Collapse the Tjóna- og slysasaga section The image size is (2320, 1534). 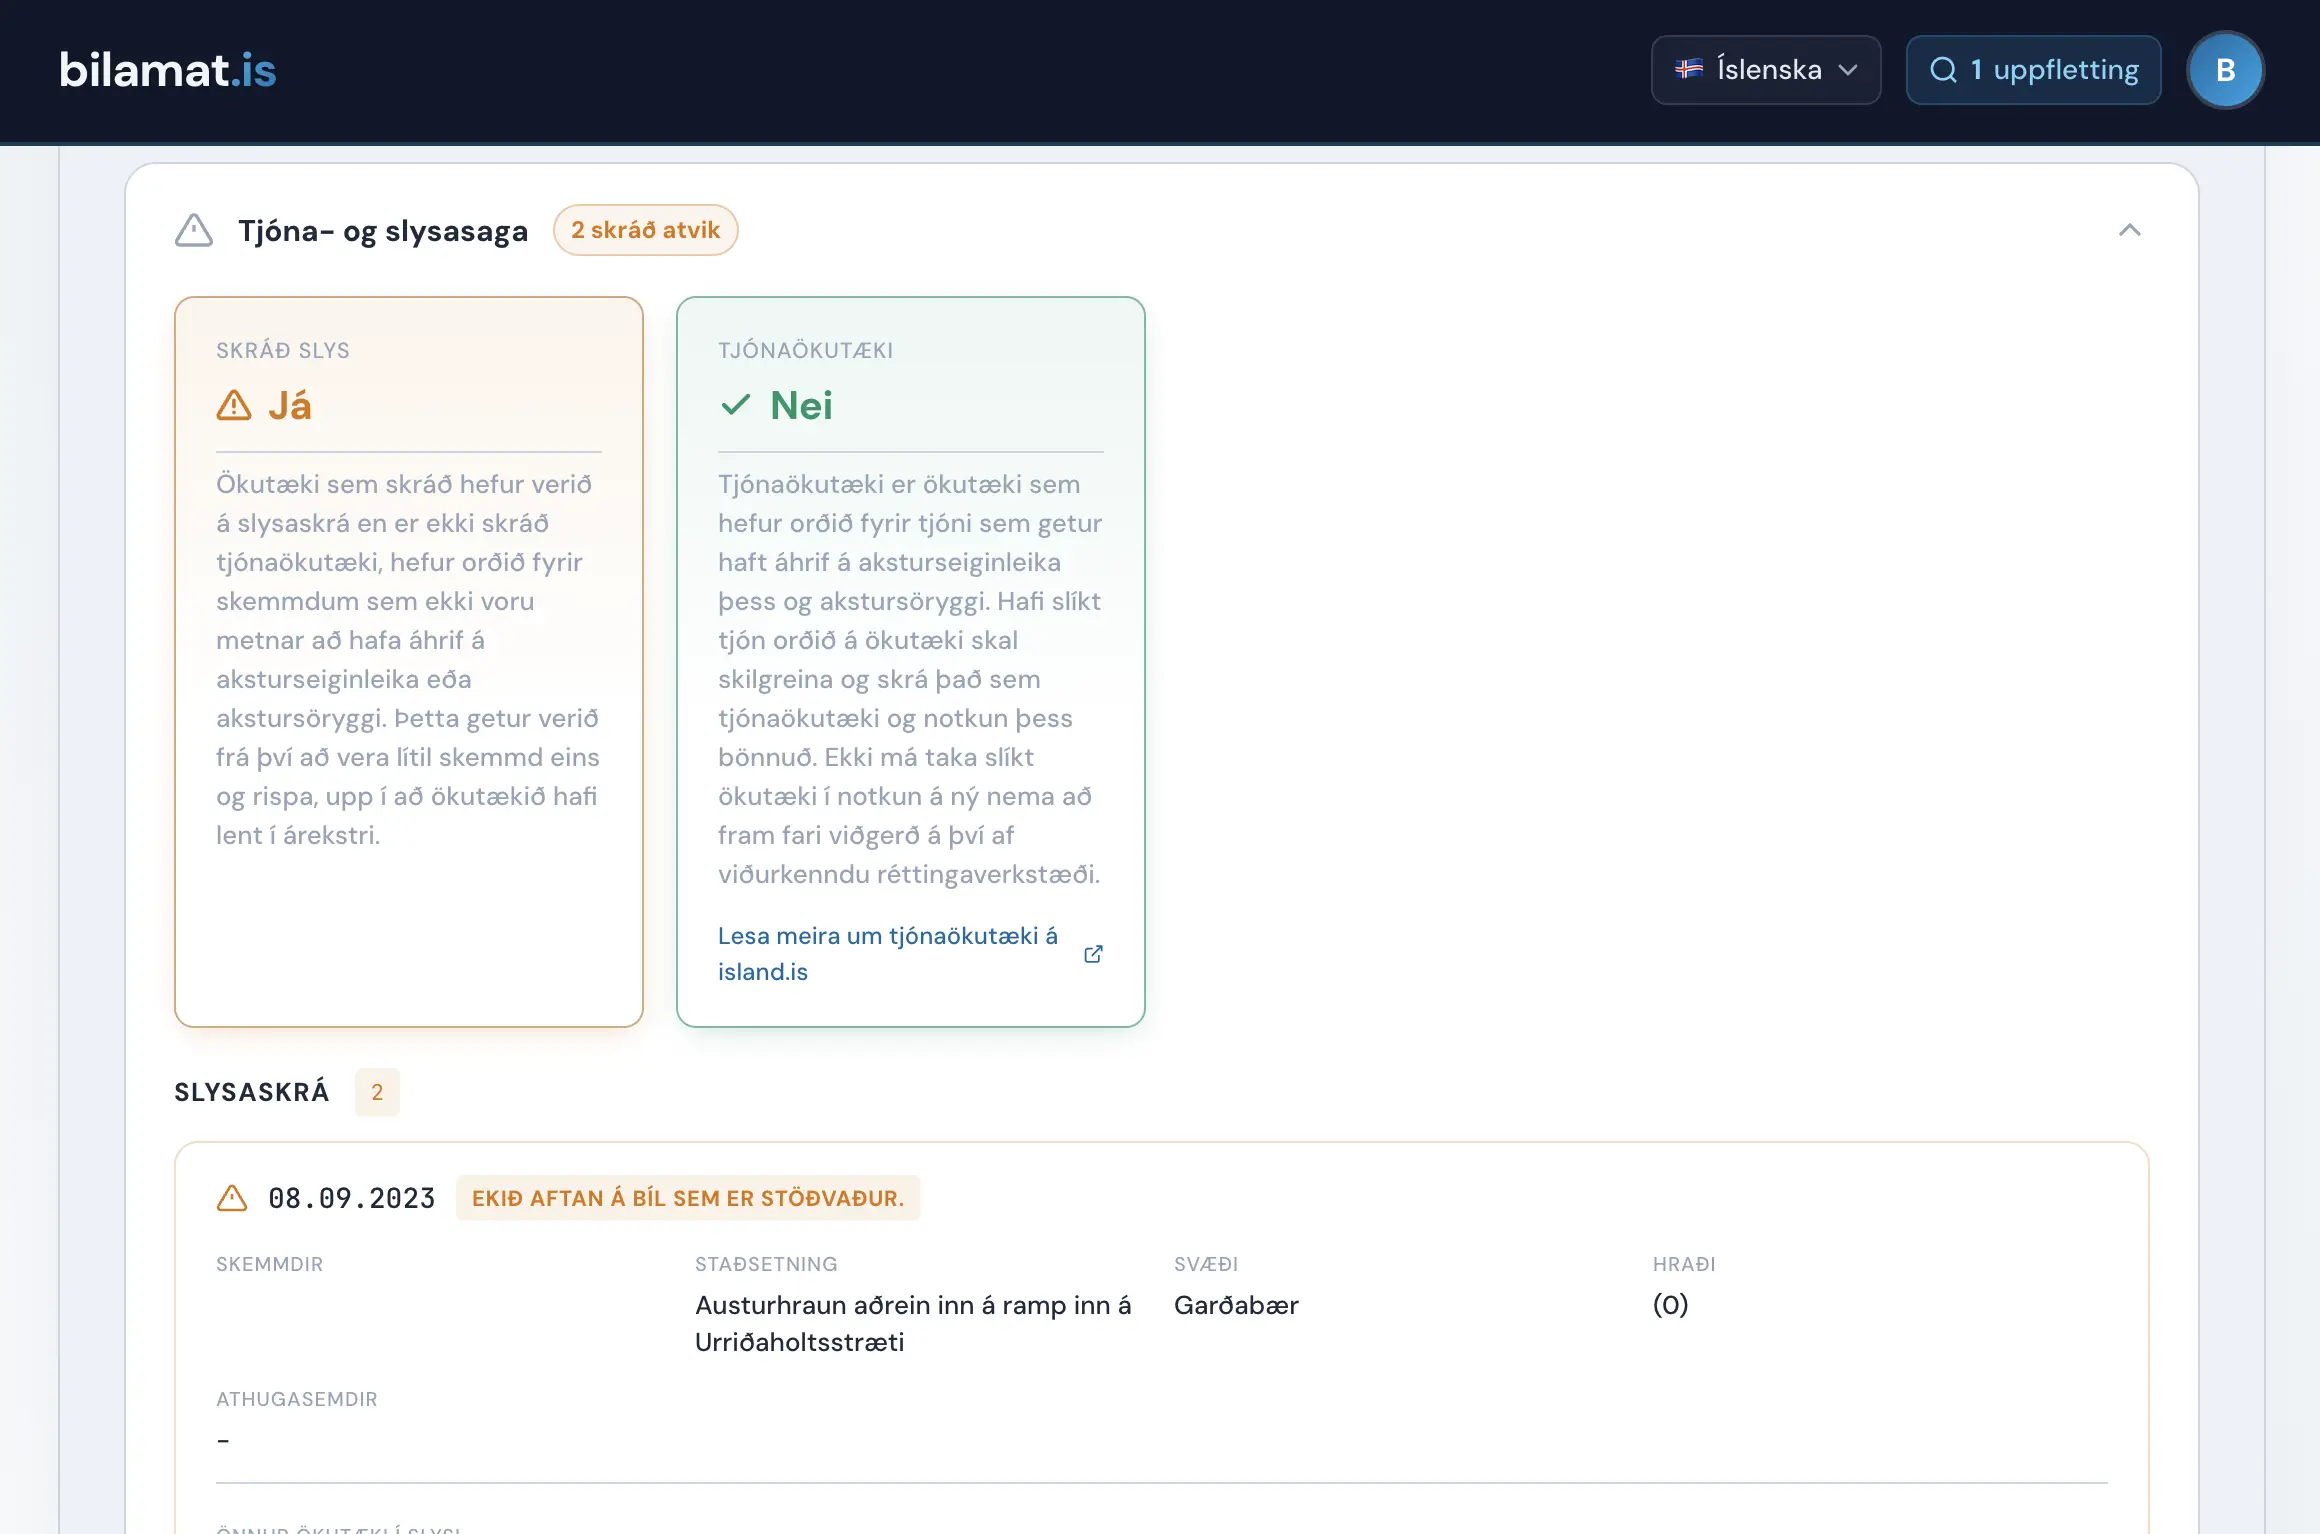(x=2129, y=230)
